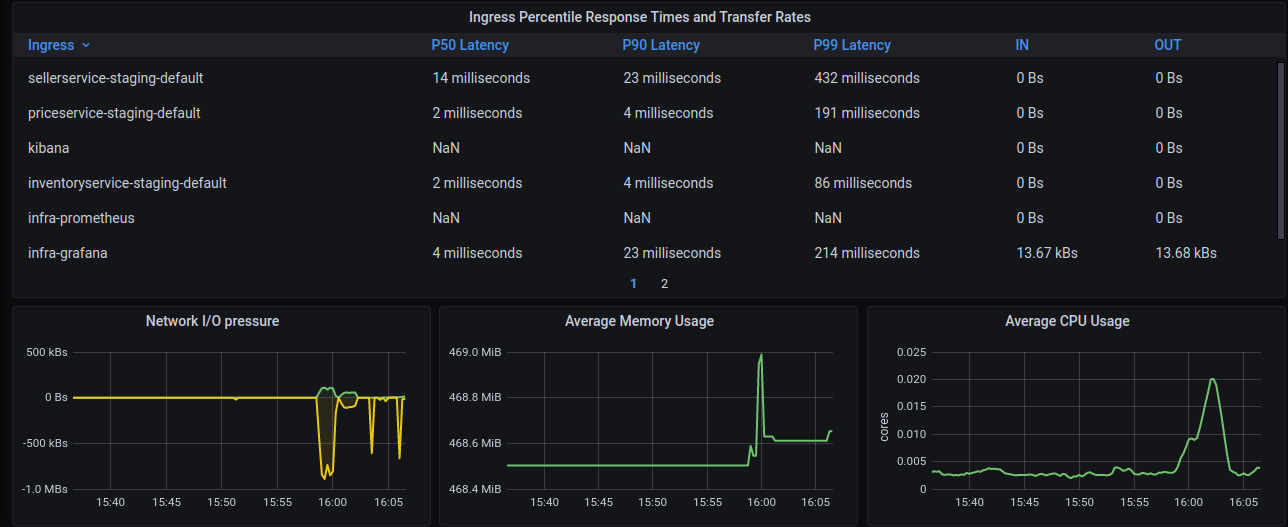Sort by P99 Latency column header
Screen dimensions: 1288x527
pos(852,45)
